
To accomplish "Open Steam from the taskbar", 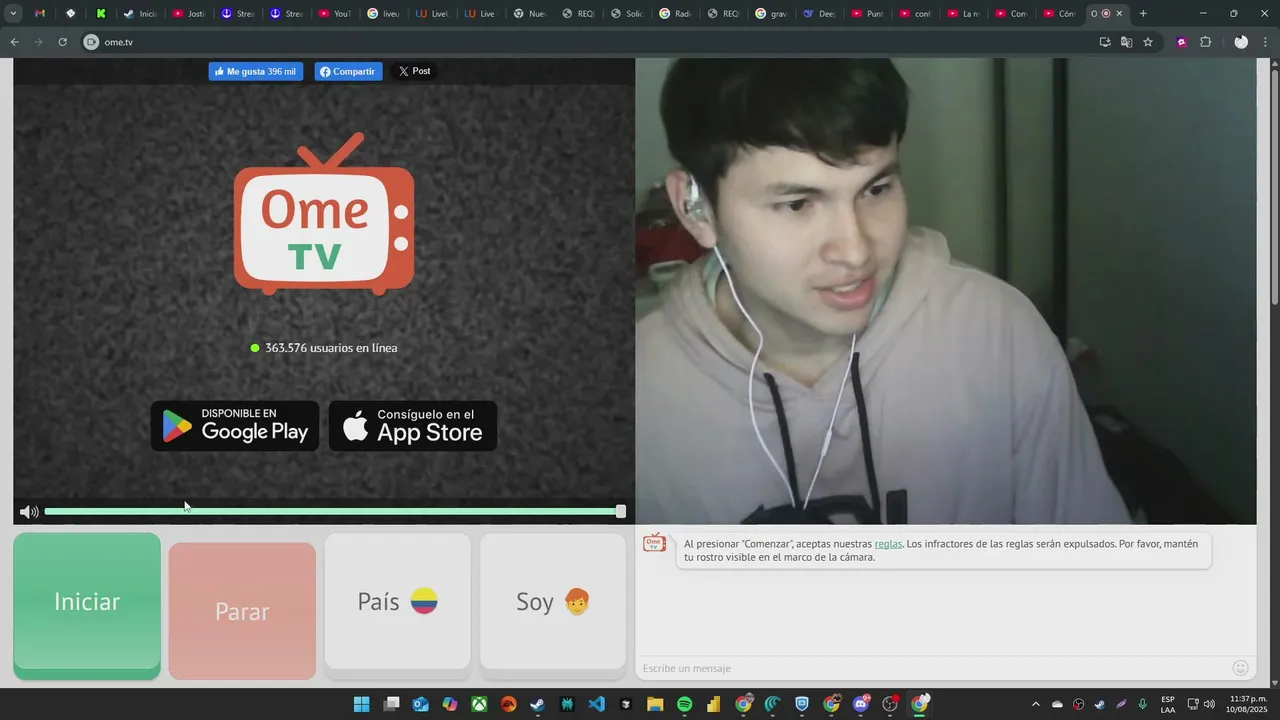I will (x=537, y=704).
